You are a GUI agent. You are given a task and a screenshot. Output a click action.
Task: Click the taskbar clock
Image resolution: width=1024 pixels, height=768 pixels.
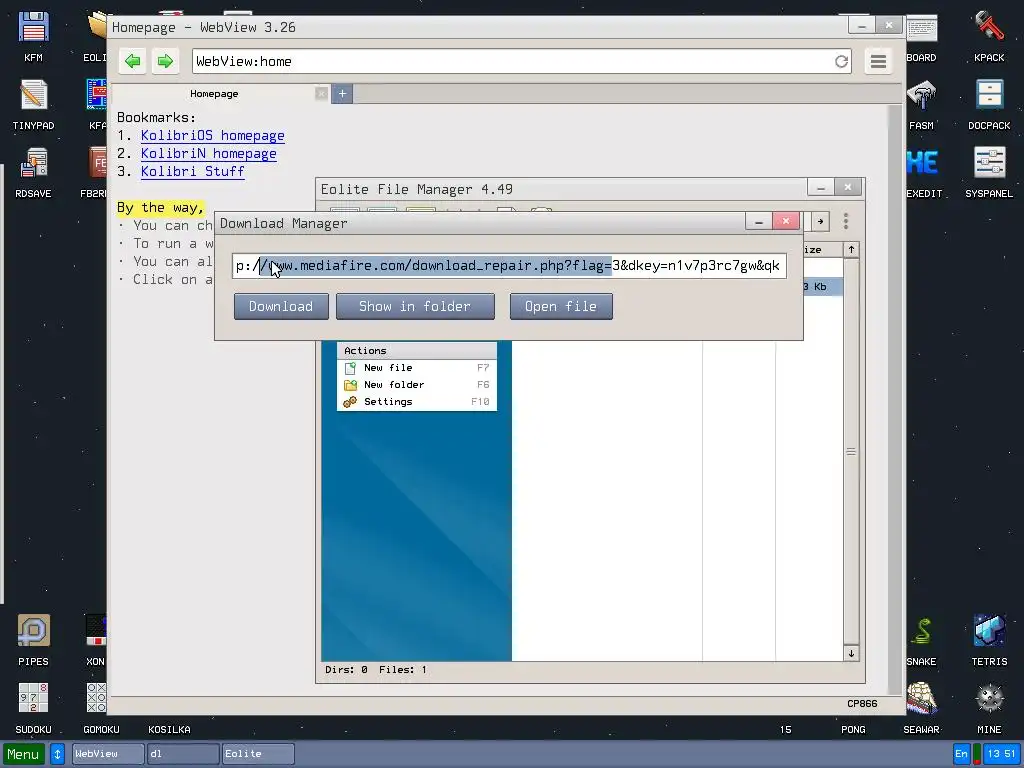tap(1002, 754)
